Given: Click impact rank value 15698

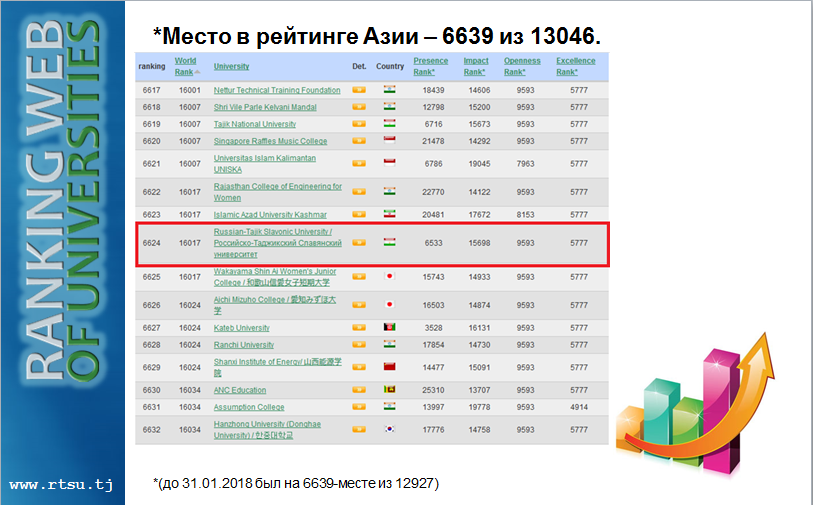Looking at the screenshot, I should [479, 243].
